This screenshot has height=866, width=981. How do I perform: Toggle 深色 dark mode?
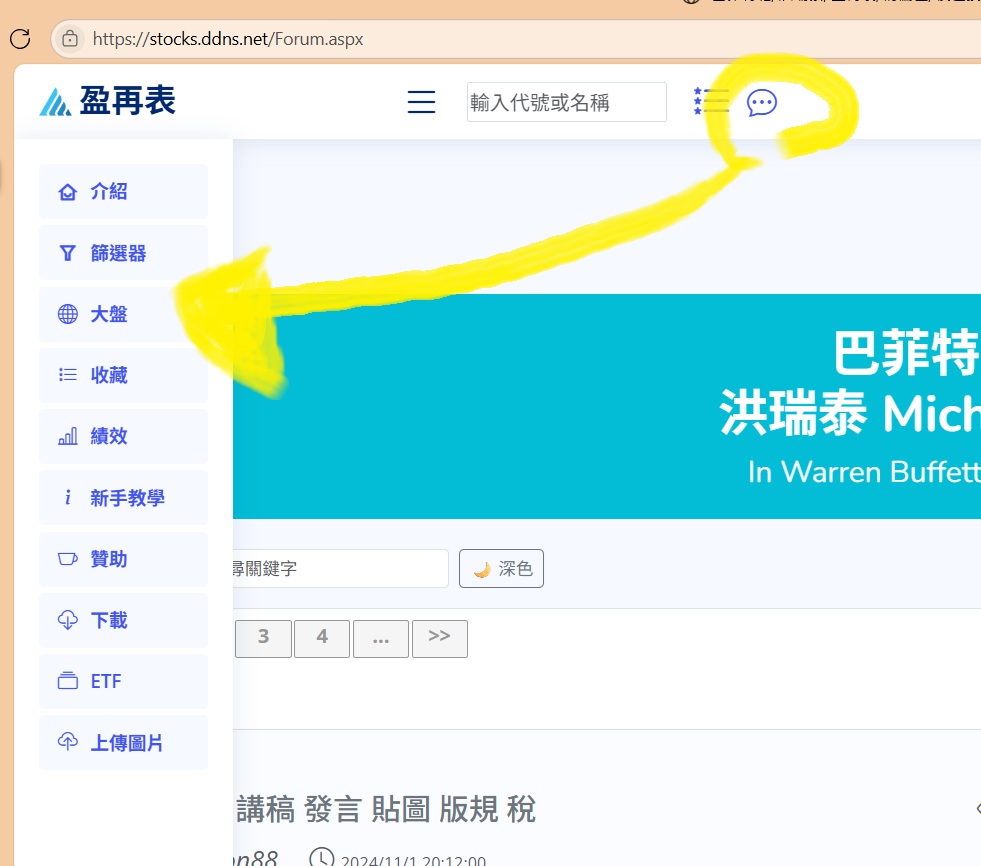point(501,569)
